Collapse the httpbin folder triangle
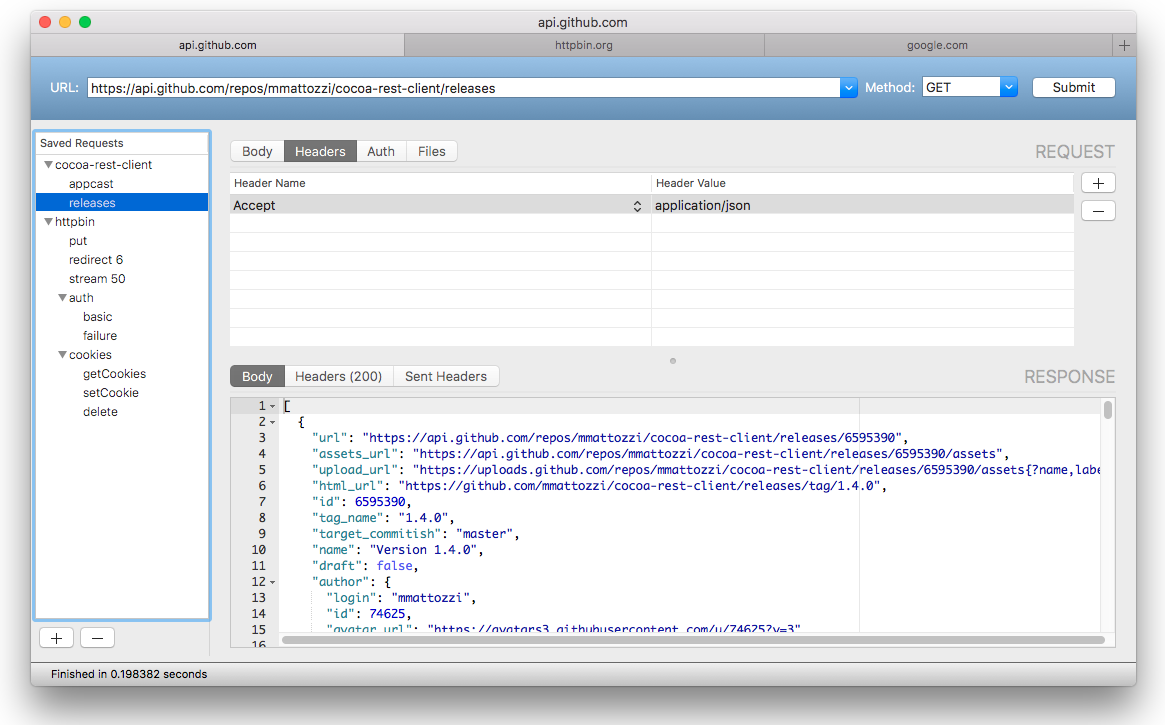The image size is (1165, 725). click(48, 221)
